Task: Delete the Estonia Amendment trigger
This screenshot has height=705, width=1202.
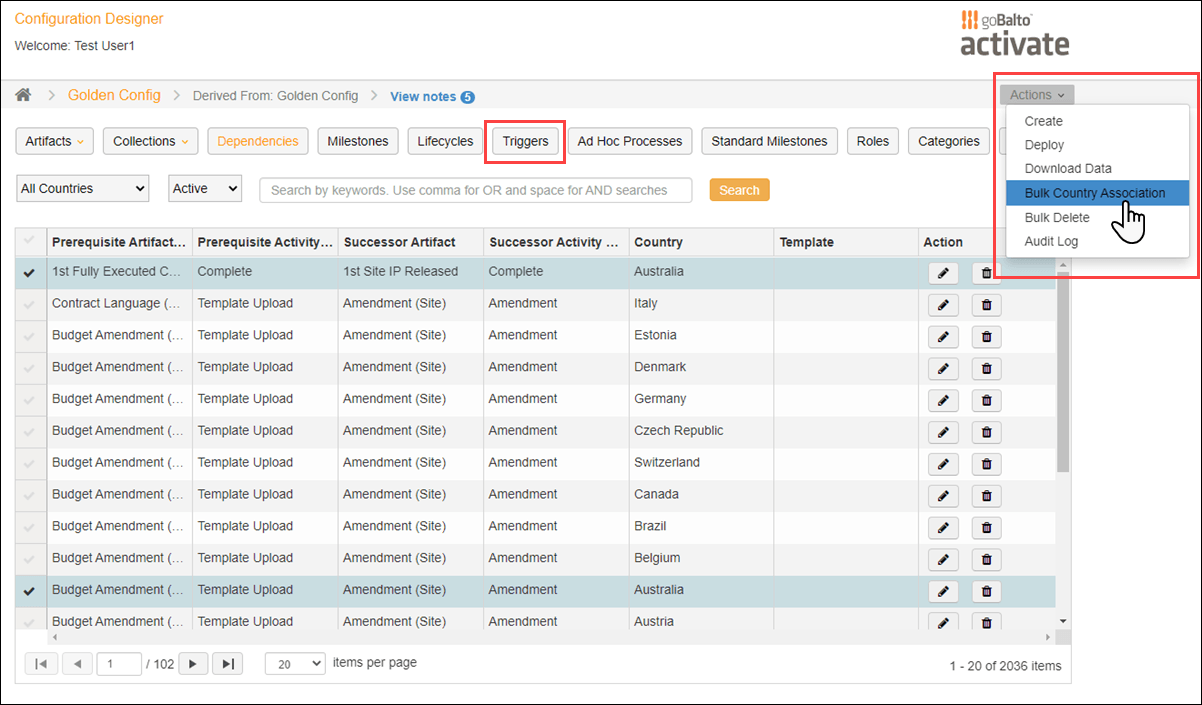Action: [986, 336]
